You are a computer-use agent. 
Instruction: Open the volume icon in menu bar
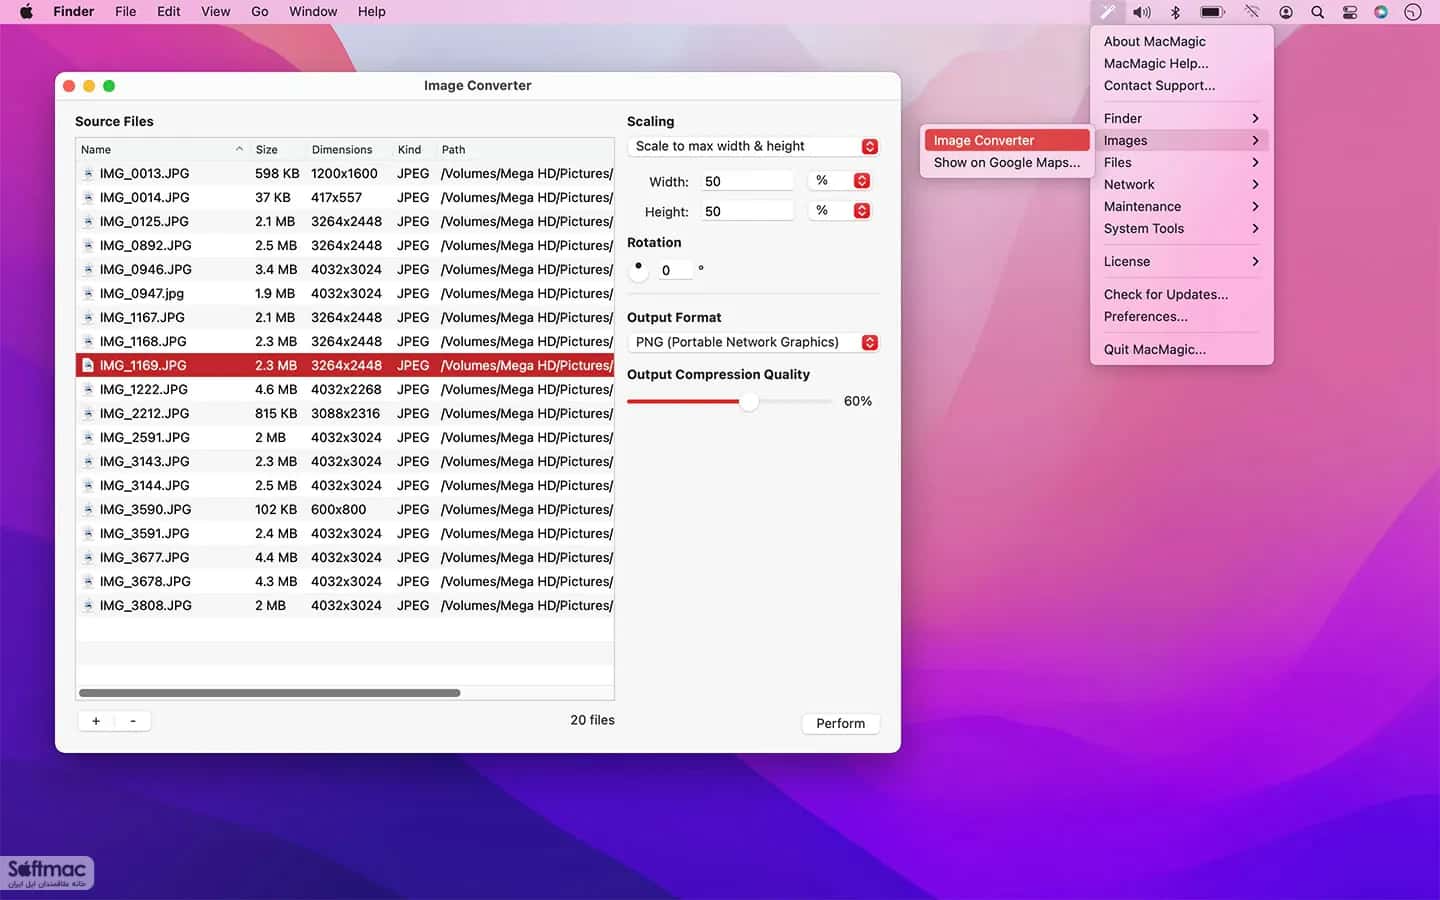(1141, 12)
